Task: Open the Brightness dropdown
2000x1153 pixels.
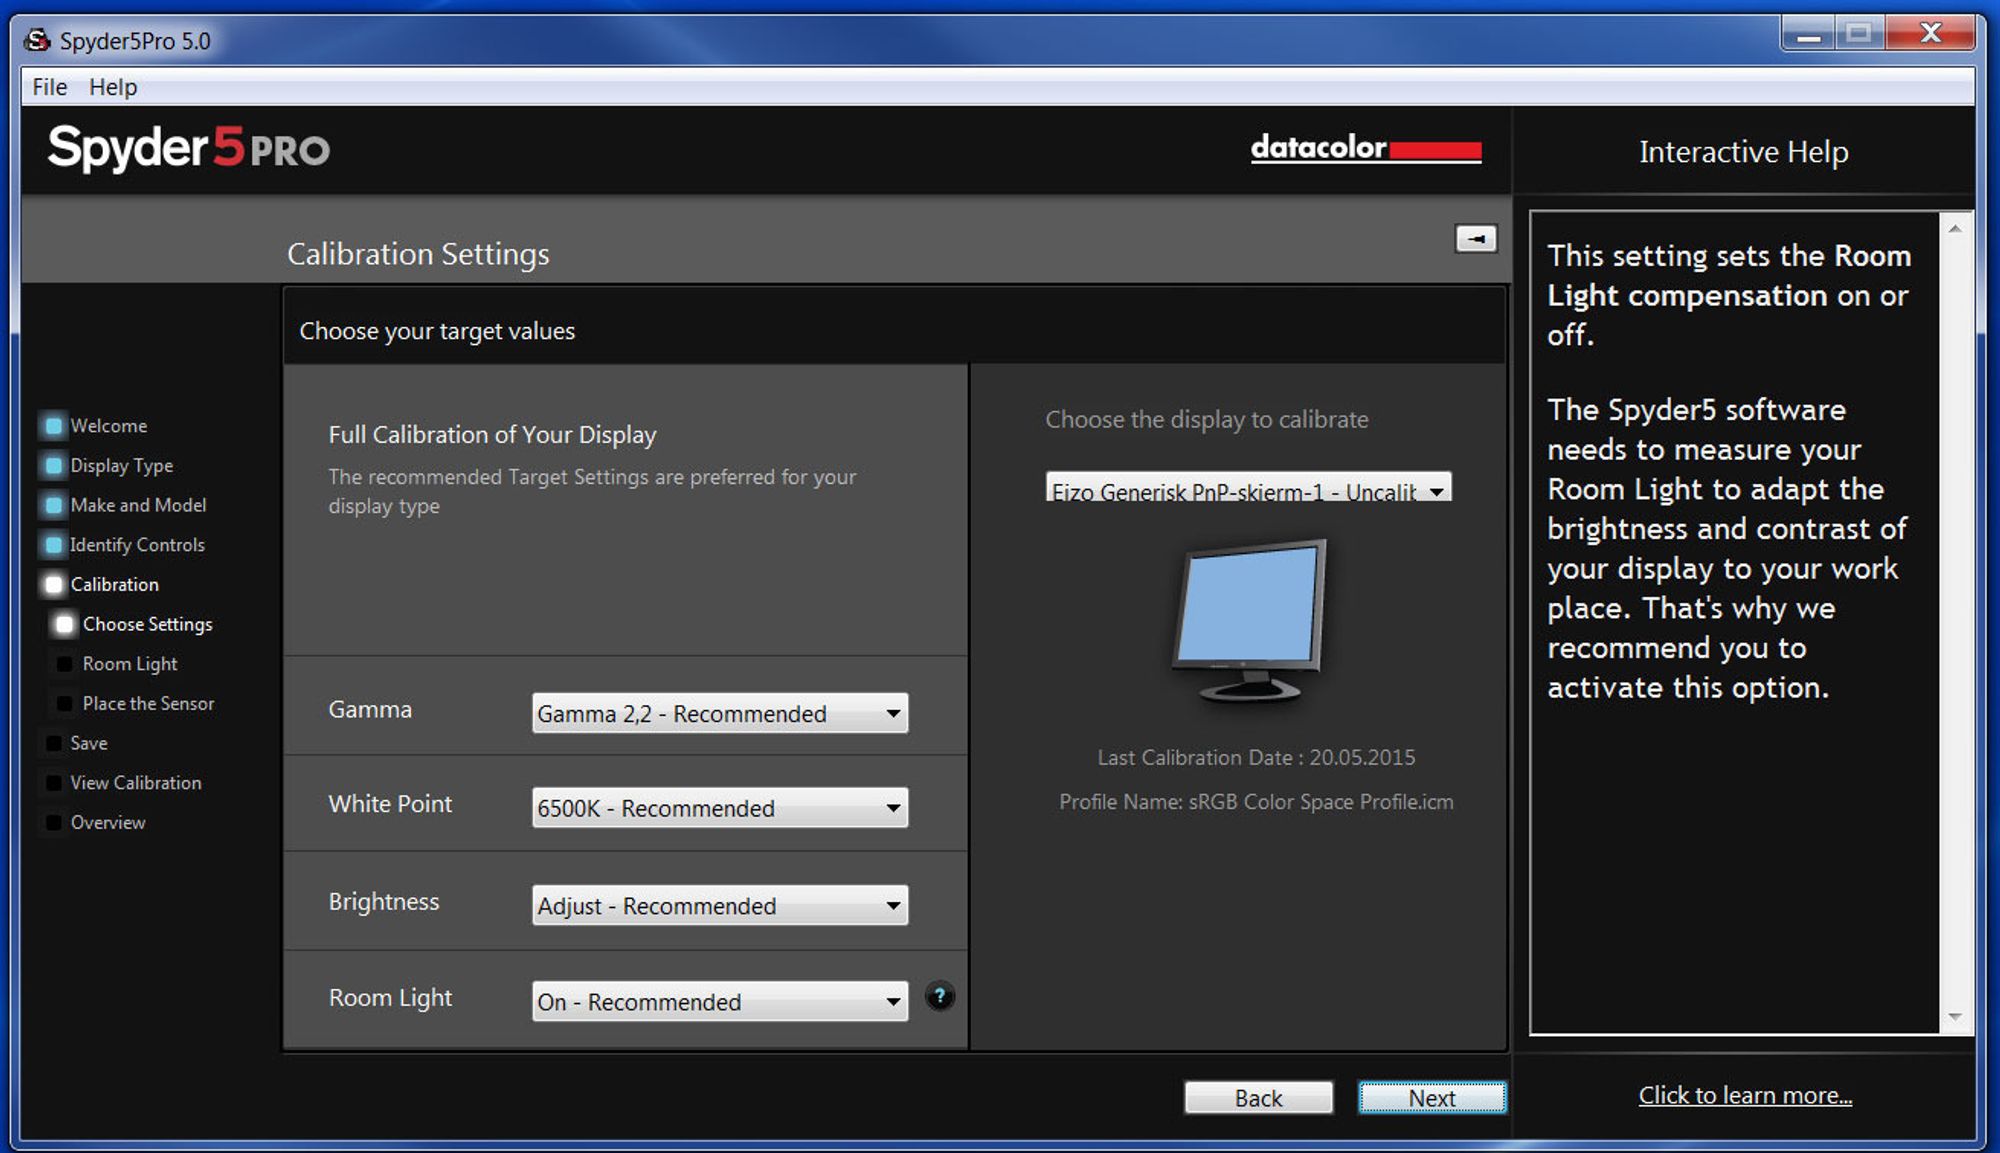Action: (720, 906)
